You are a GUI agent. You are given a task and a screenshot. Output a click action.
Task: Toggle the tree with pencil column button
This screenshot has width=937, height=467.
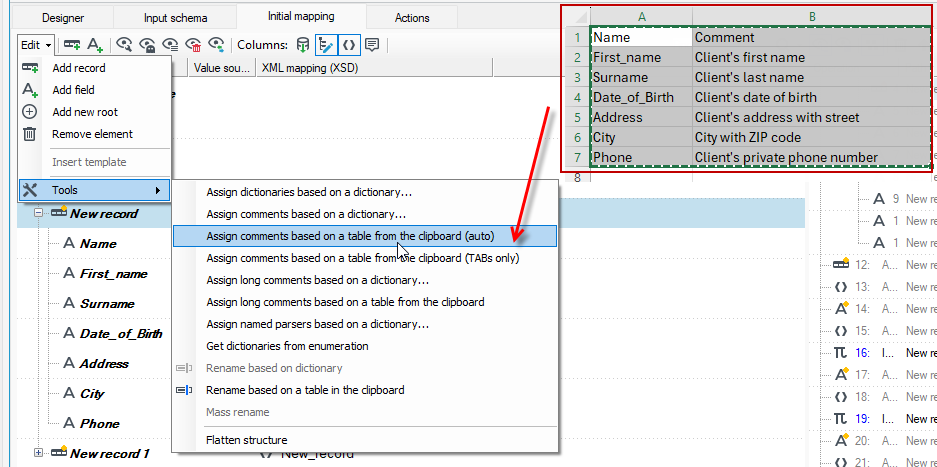326,44
